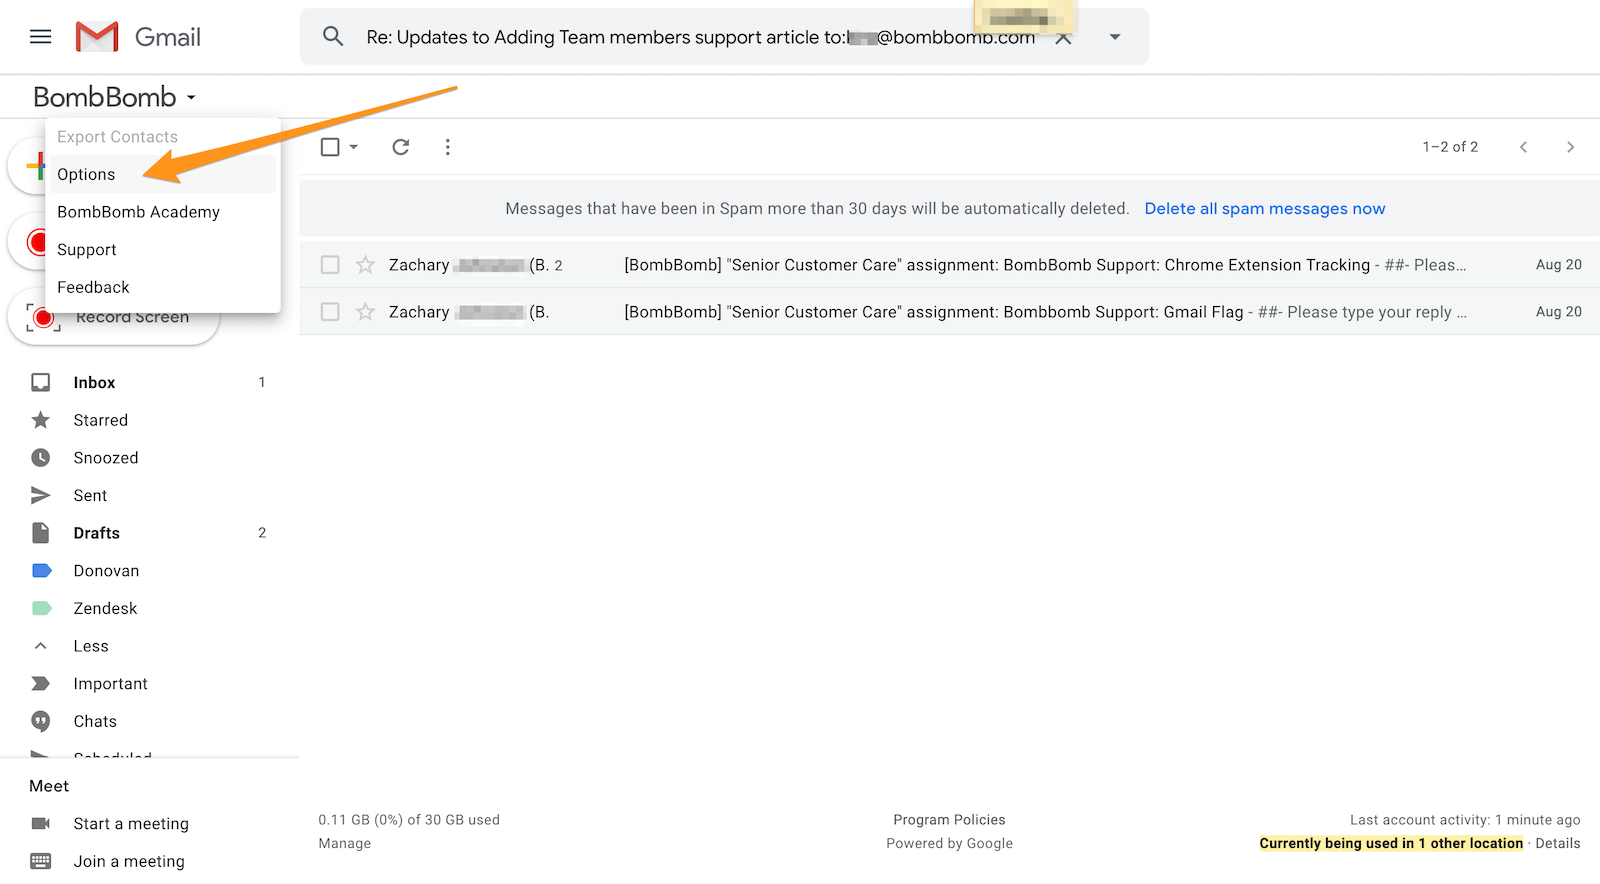Open the main menu hamburger icon

coord(41,37)
